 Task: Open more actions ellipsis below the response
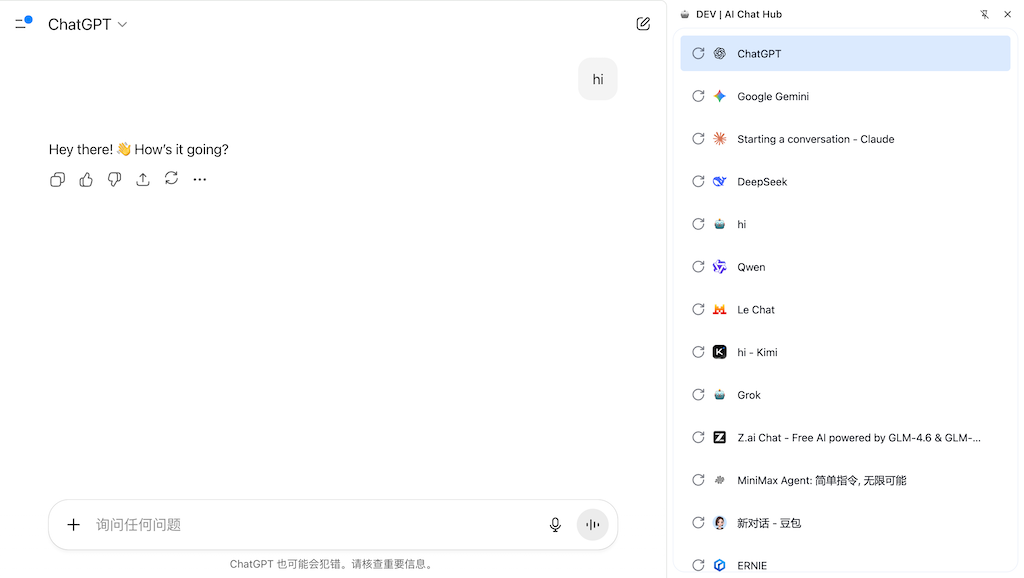tap(200, 180)
